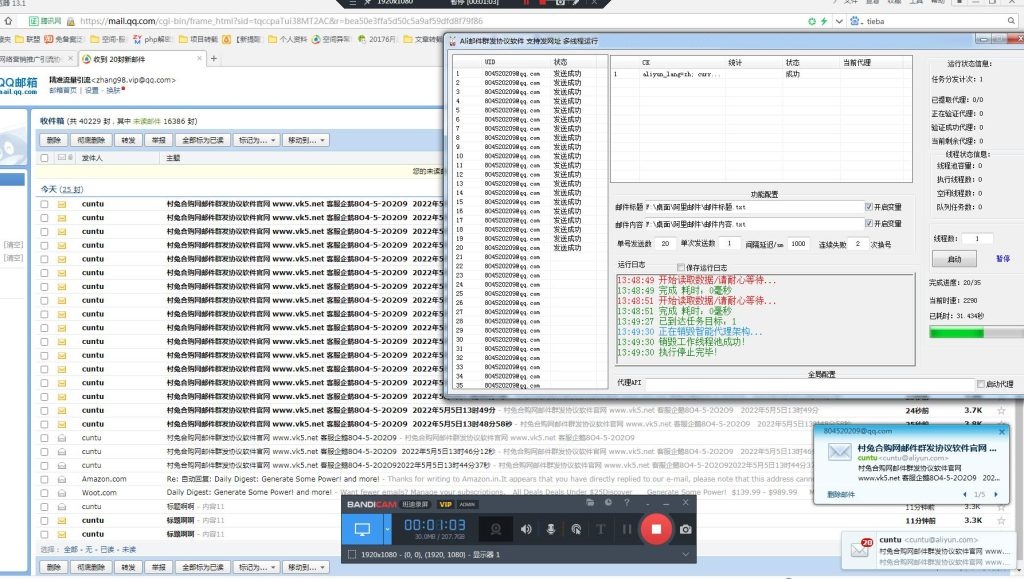
Task: Uncheck 开启变量 beside the 邮件标题 field
Action: click(869, 207)
